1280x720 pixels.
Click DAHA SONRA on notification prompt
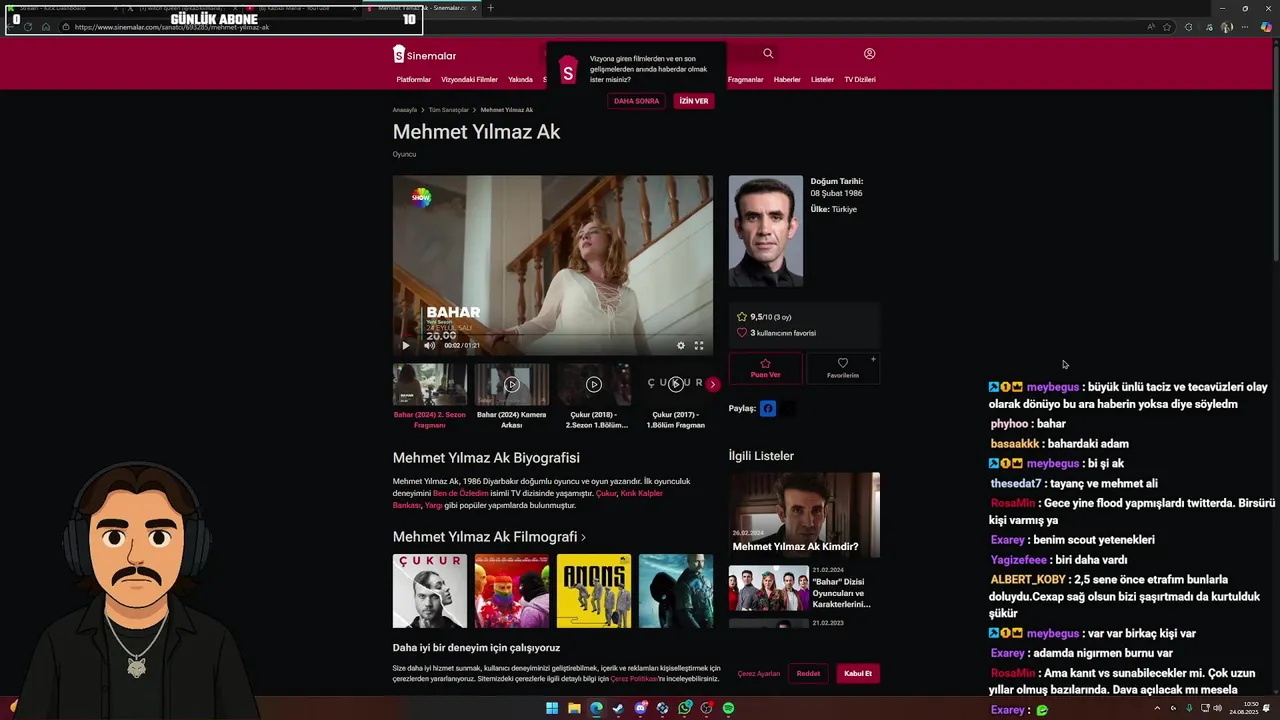click(x=636, y=101)
